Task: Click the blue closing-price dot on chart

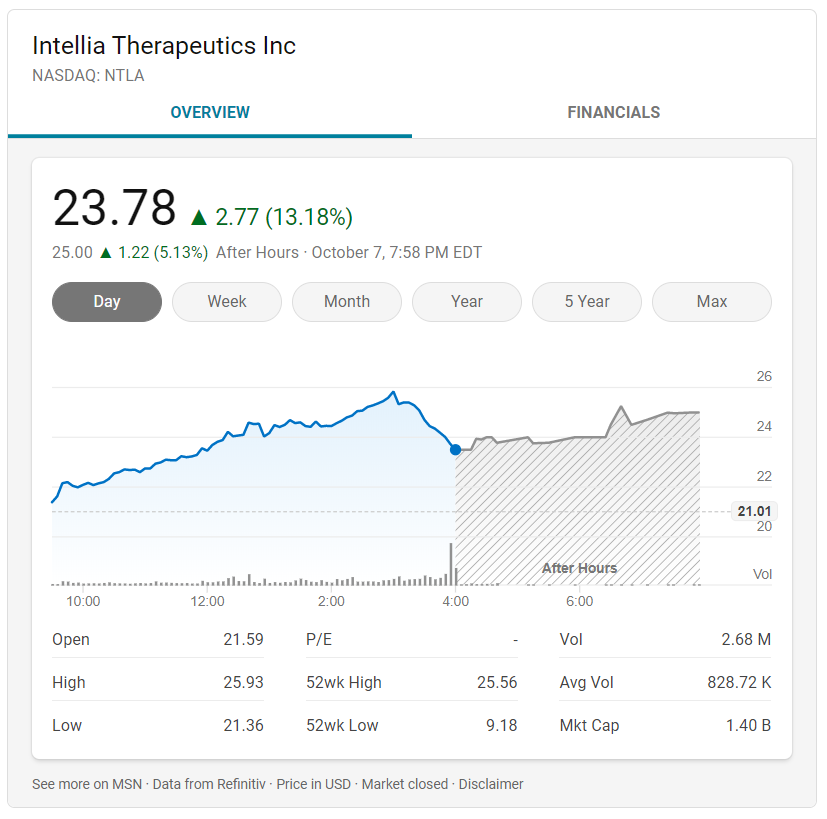Action: pos(456,450)
